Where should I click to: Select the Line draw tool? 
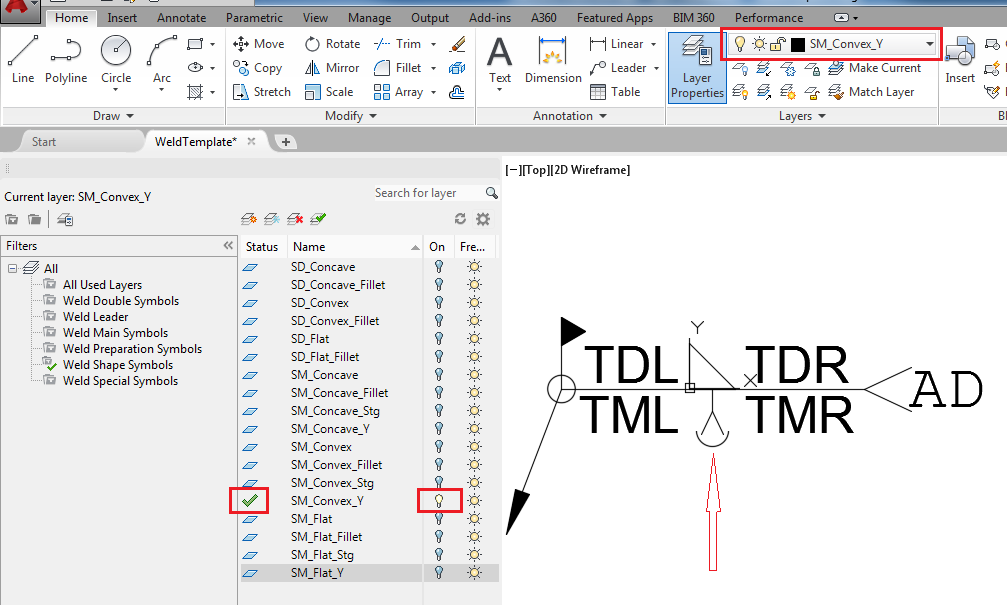point(22,59)
